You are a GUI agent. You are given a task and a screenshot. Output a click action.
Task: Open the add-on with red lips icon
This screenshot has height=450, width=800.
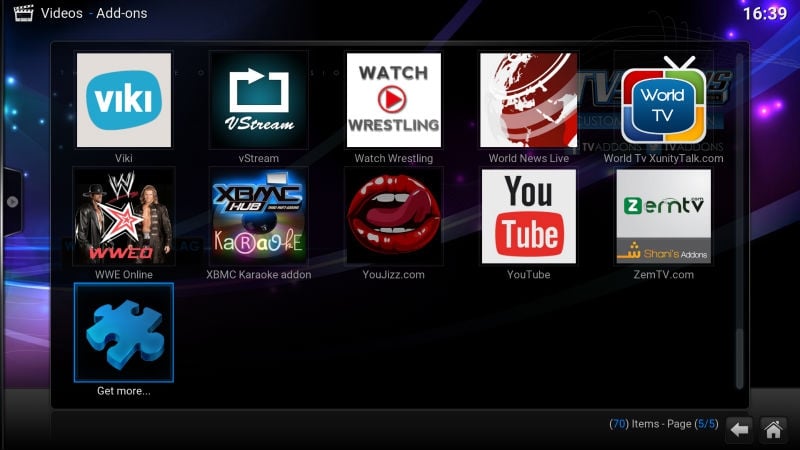coord(393,216)
